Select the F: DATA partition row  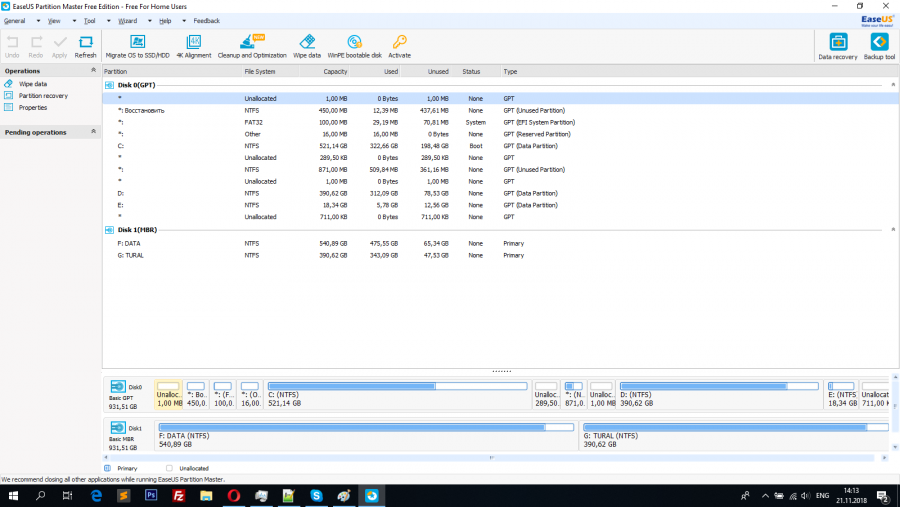[501, 243]
